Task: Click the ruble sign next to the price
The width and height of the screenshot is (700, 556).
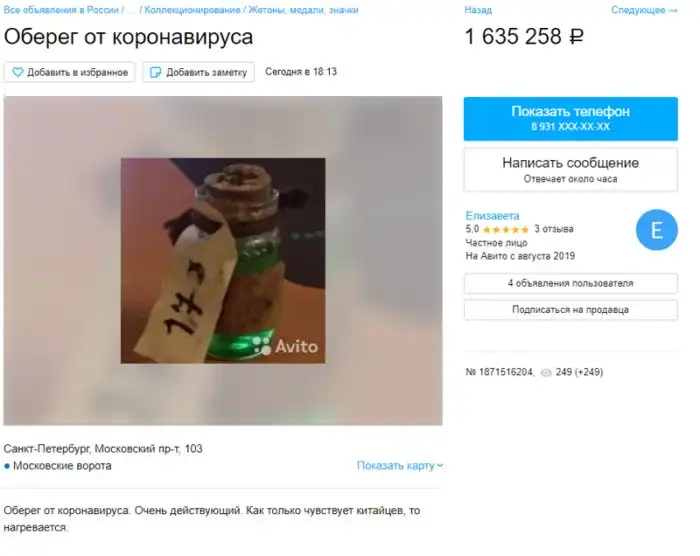Action: point(576,37)
